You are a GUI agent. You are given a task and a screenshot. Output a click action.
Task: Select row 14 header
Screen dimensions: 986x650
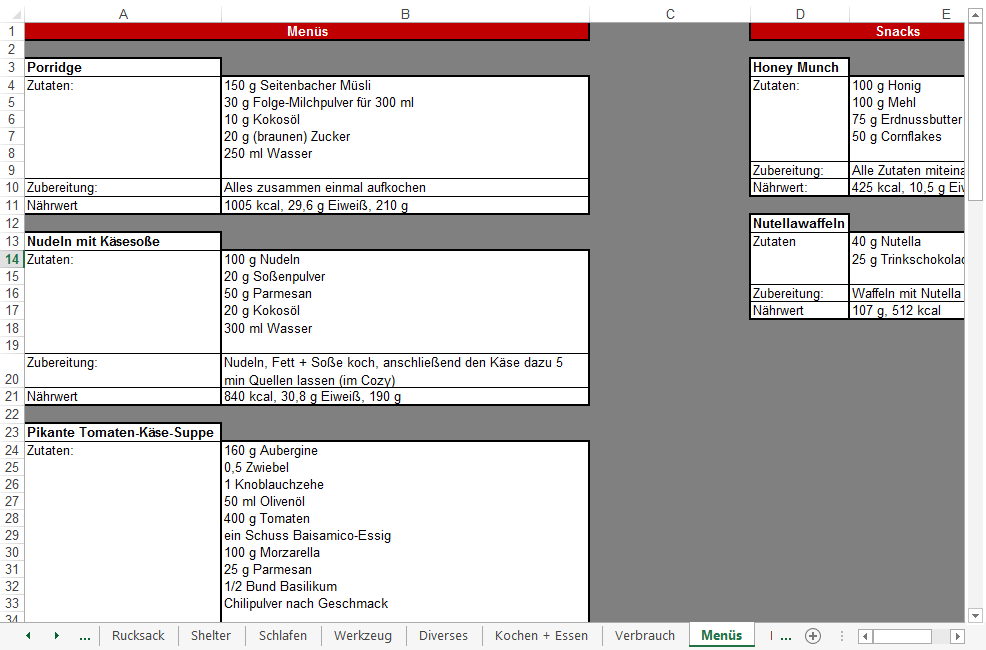click(x=12, y=259)
